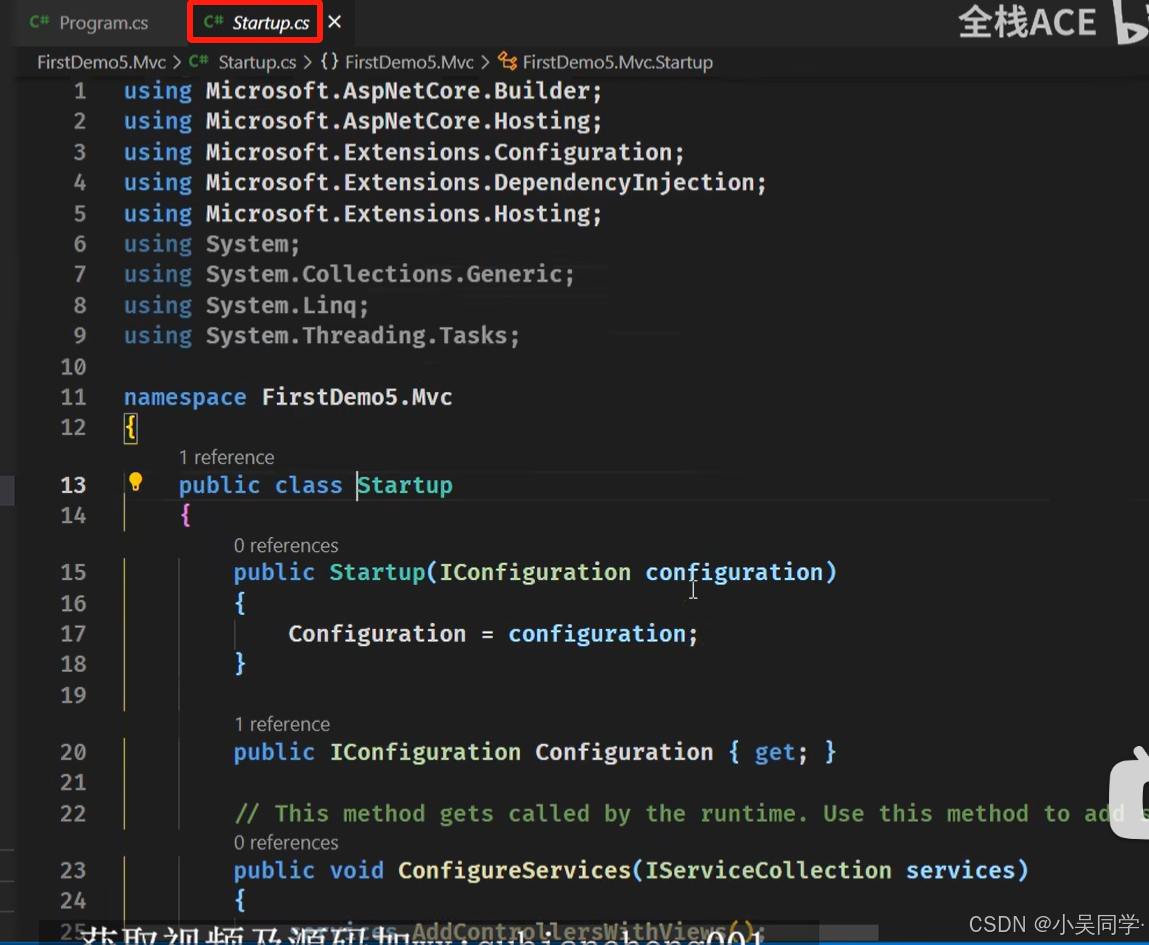Open the '1 reference' code lens above Startup class
Screen dimensions: 1149x945
[226, 457]
